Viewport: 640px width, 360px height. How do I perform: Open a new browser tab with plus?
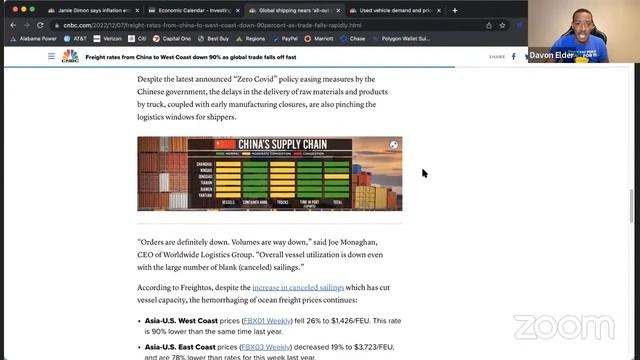click(x=455, y=11)
